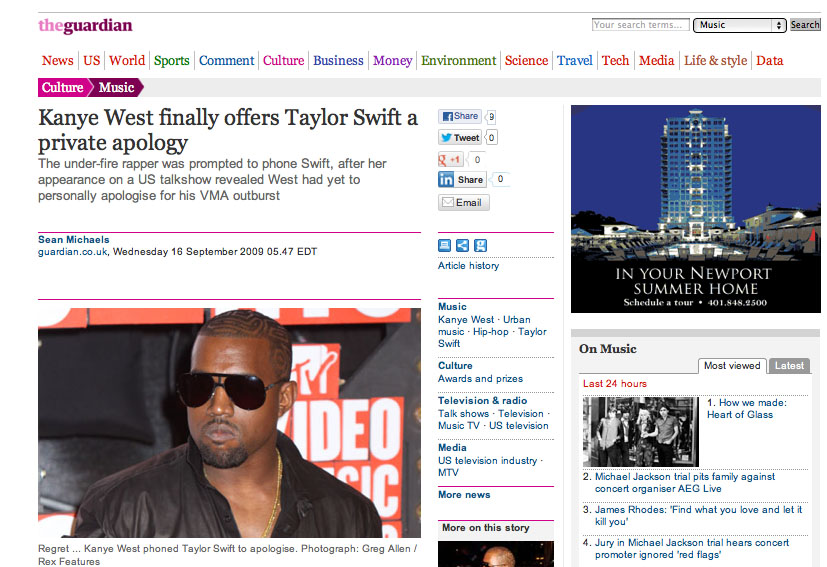Screen dimensions: 827x567
Task: Open the US section
Action: [92, 61]
